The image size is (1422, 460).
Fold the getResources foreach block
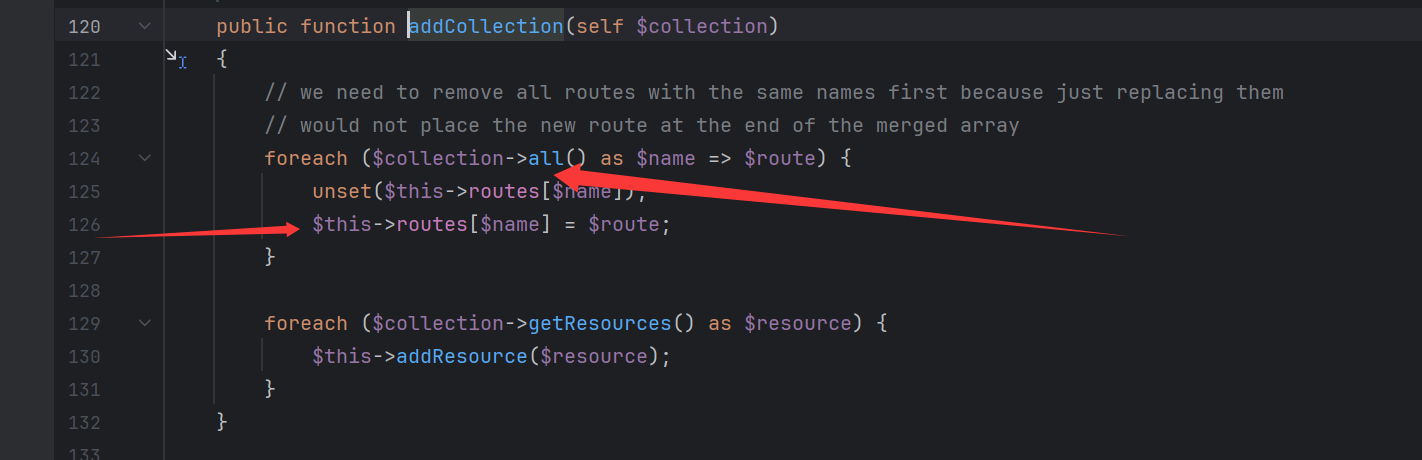(145, 323)
